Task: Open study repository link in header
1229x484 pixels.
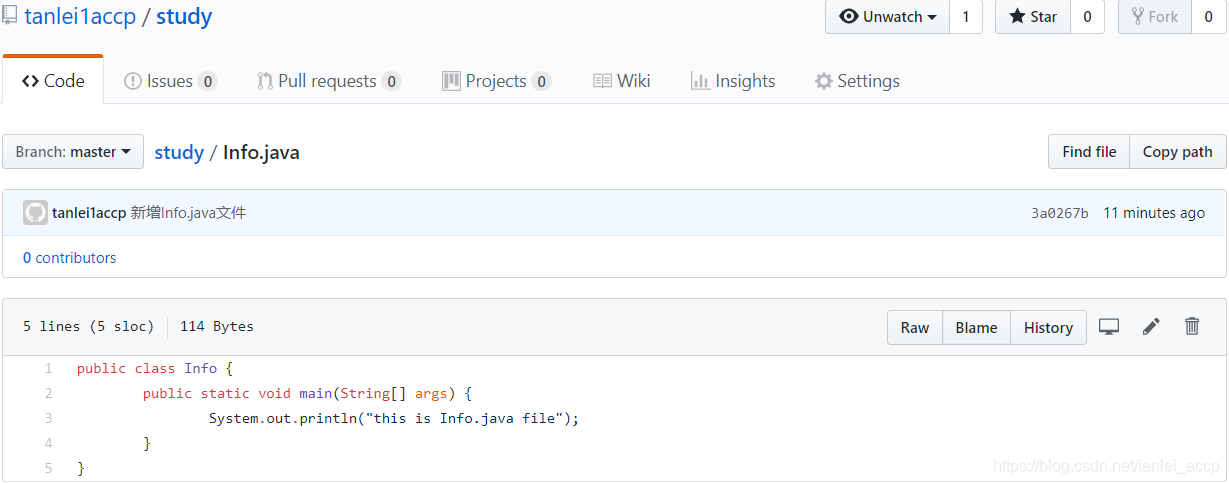Action: [x=184, y=16]
